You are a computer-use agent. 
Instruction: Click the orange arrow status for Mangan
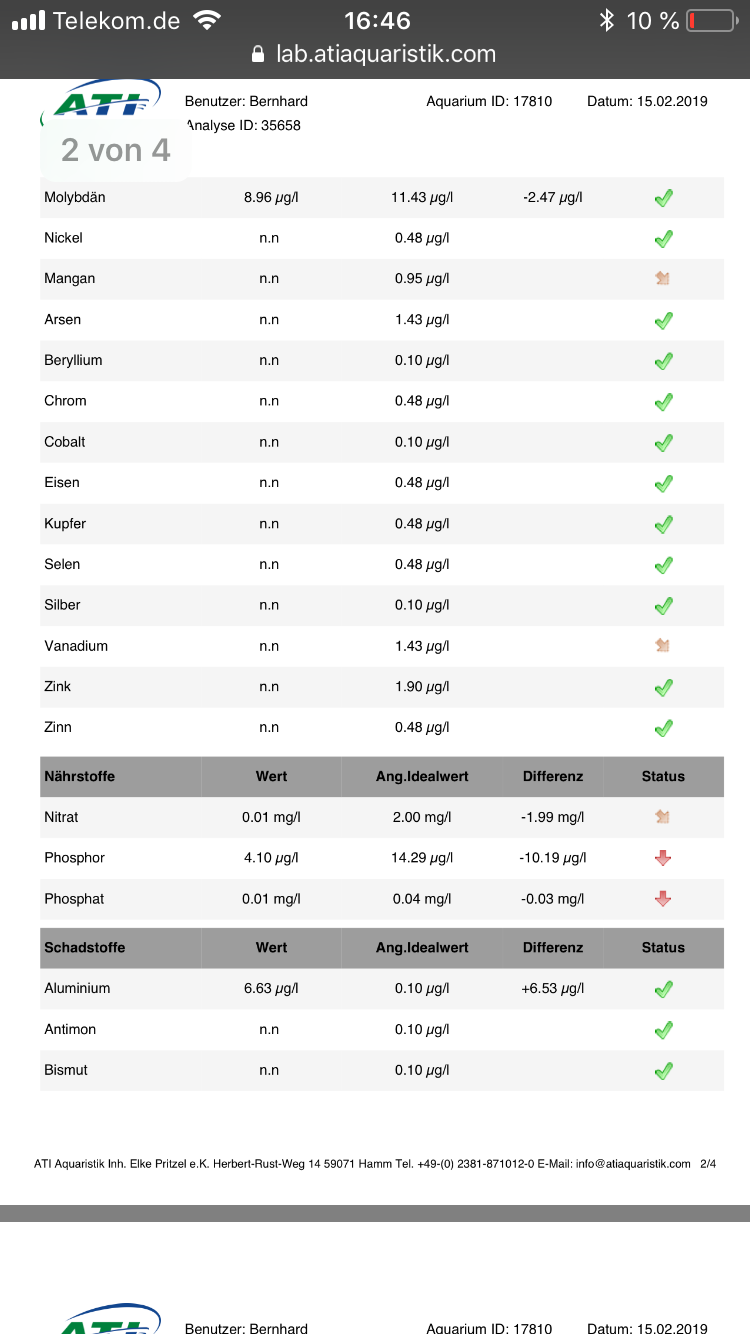coord(662,279)
